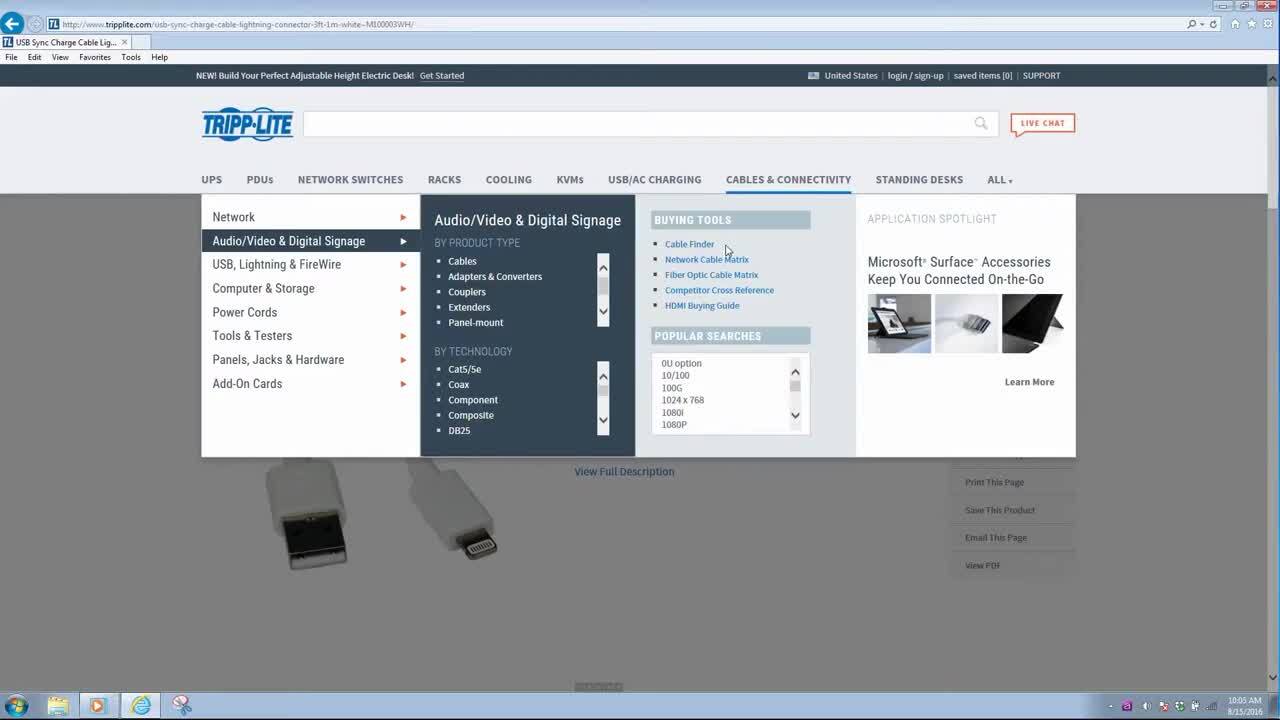
Task: Select RACKS in the navigation bar
Action: coord(444,180)
